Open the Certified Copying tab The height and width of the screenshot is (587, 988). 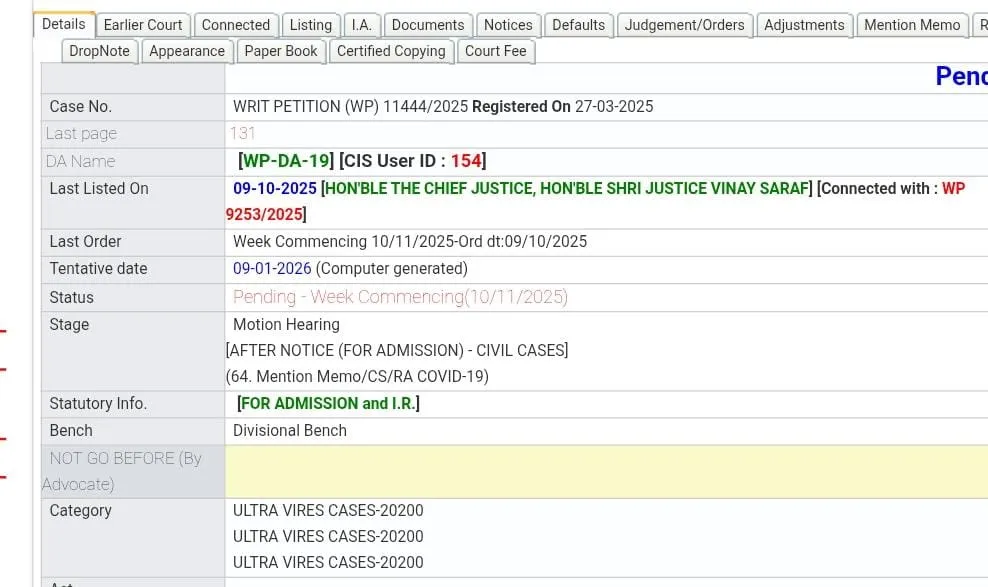[x=391, y=51]
